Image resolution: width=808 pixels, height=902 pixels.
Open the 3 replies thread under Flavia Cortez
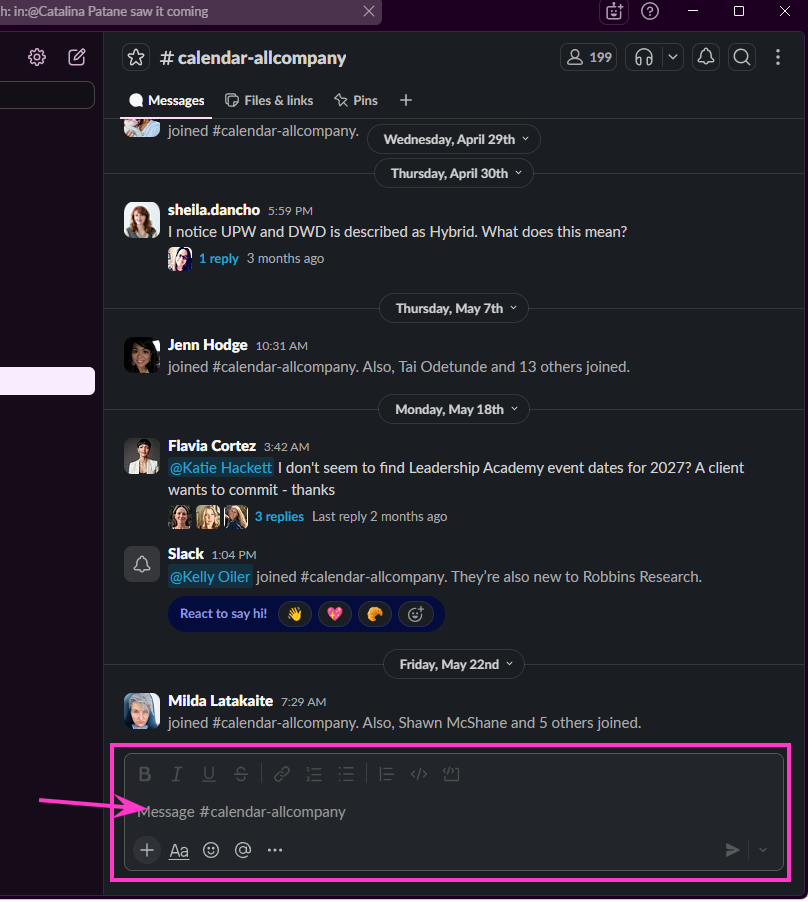[x=279, y=517]
